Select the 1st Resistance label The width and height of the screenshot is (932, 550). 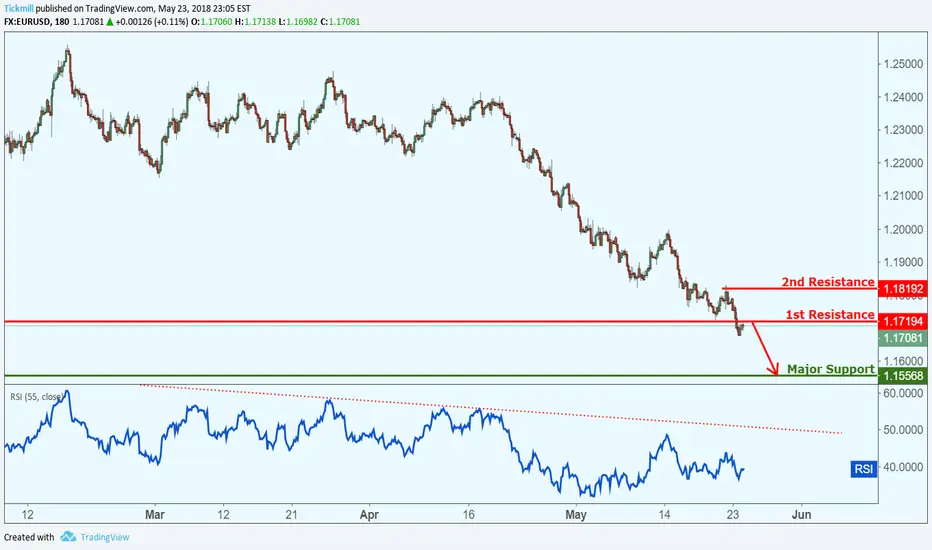pyautogui.click(x=830, y=315)
